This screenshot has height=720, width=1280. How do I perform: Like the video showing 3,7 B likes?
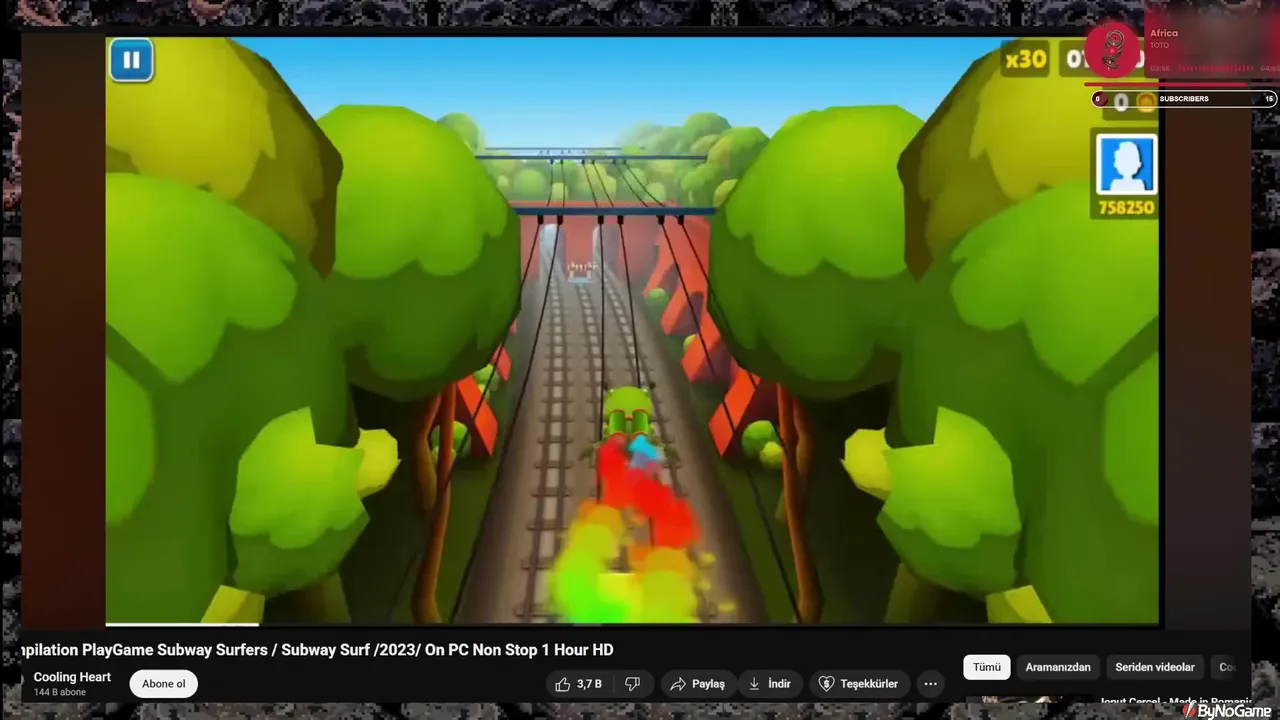tap(579, 684)
